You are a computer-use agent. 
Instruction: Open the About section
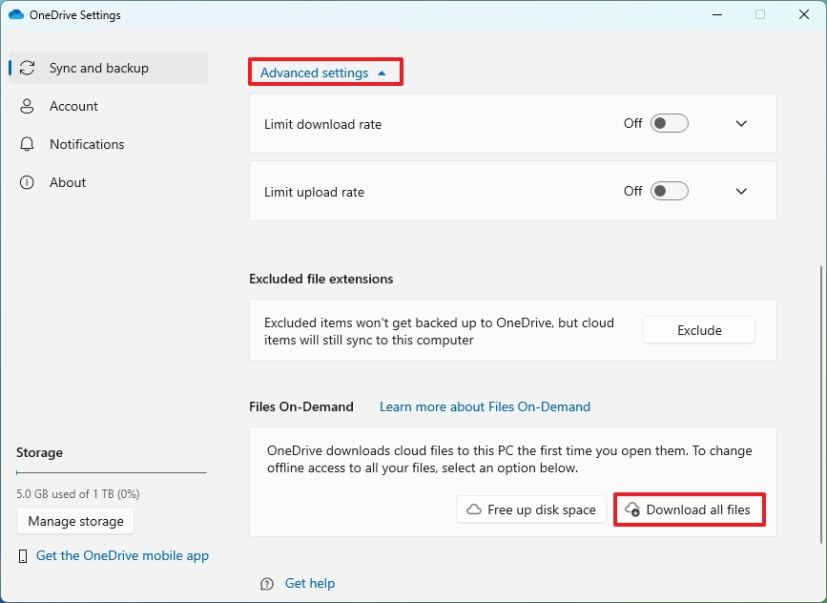(x=67, y=182)
